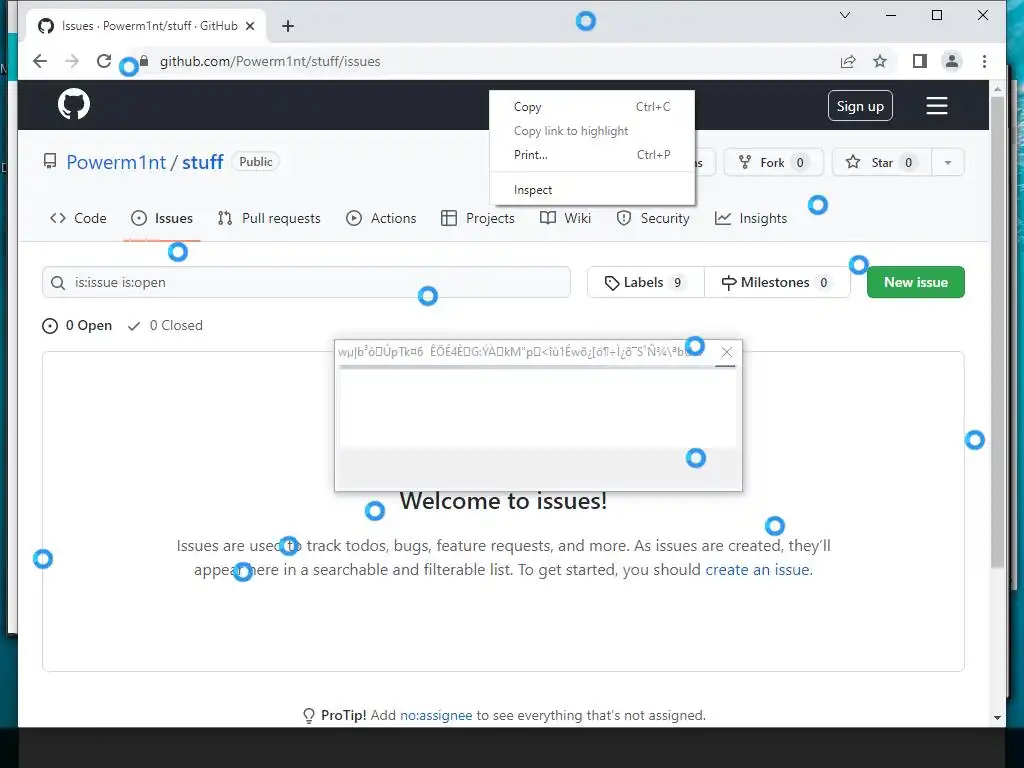Image resolution: width=1024 pixels, height=768 pixels.
Task: Switch to the Code tab
Action: [78, 218]
